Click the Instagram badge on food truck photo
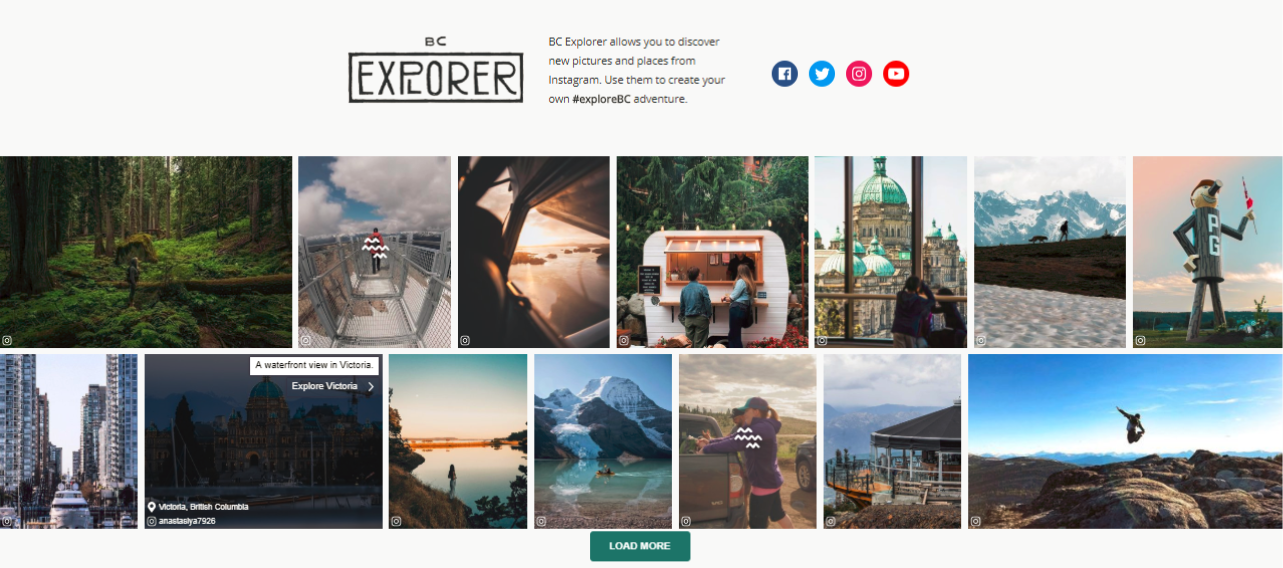The height and width of the screenshot is (568, 1283). [x=624, y=340]
